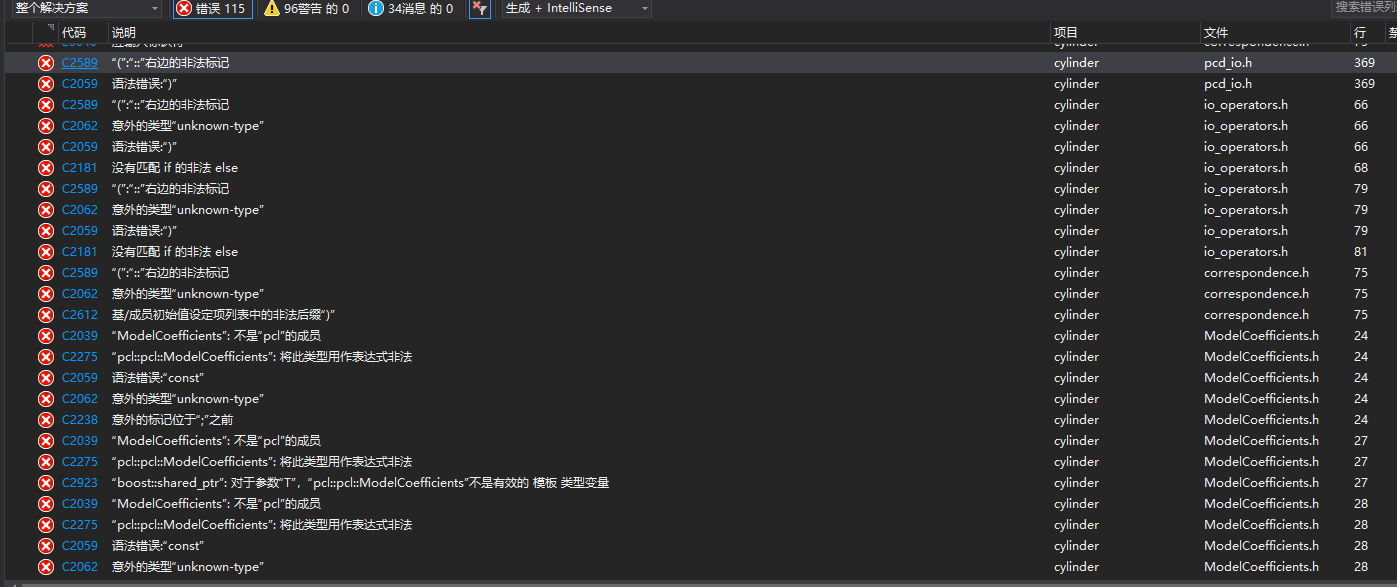Open the 整个解决方案 scope dropdown
The width and height of the screenshot is (1397, 587).
(86, 9)
